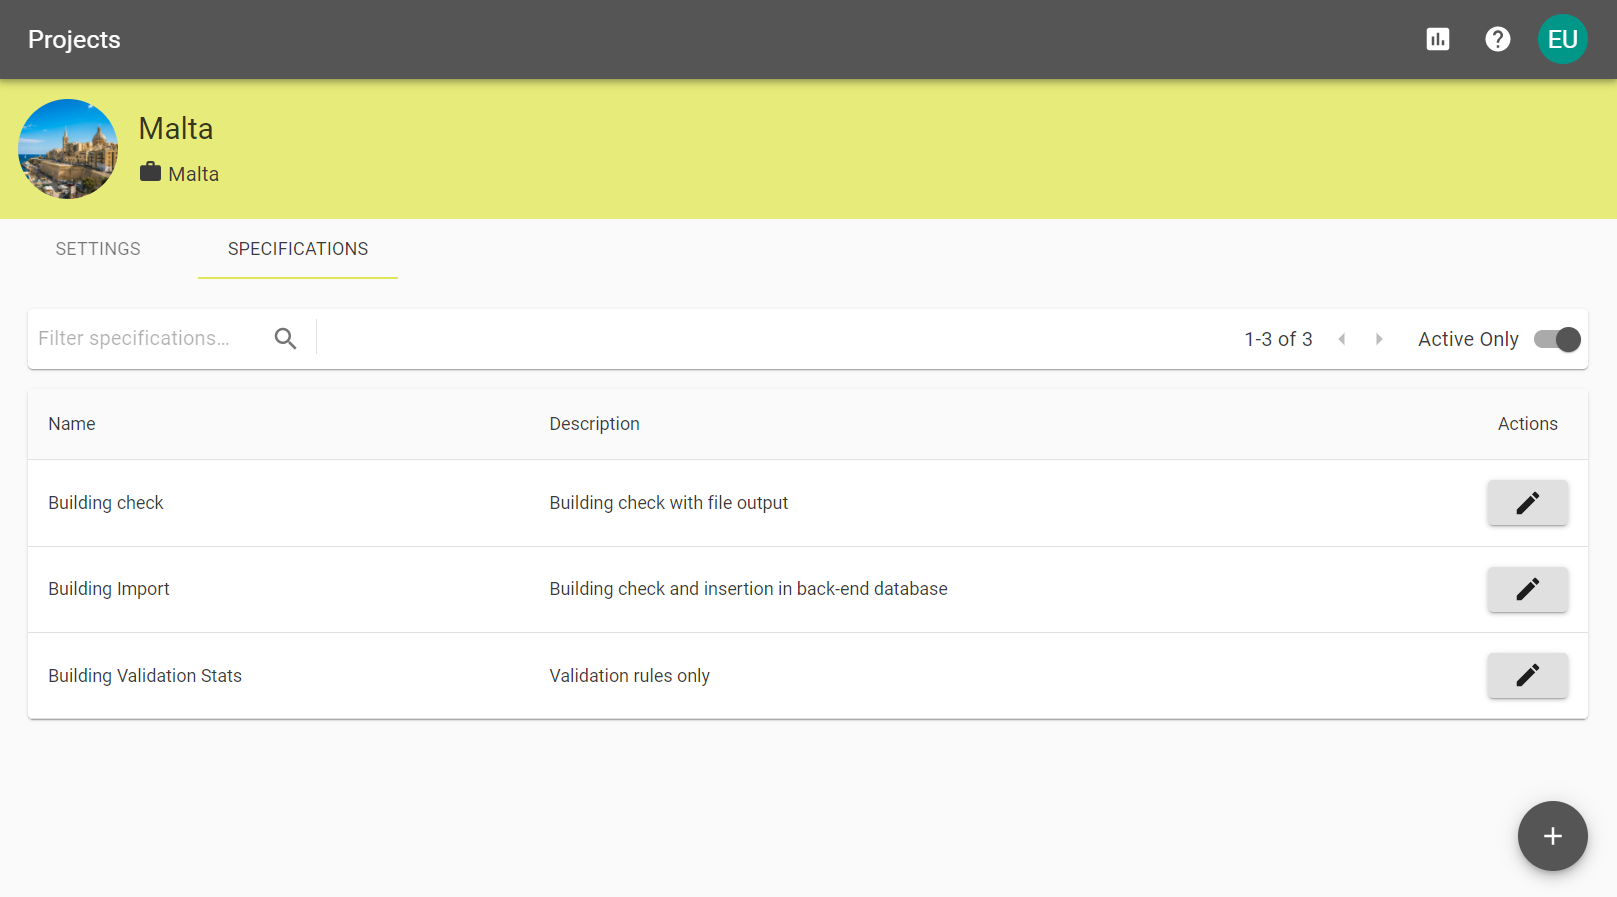Go to previous page of specifications
Viewport: 1617px width, 897px height.
[1342, 340]
